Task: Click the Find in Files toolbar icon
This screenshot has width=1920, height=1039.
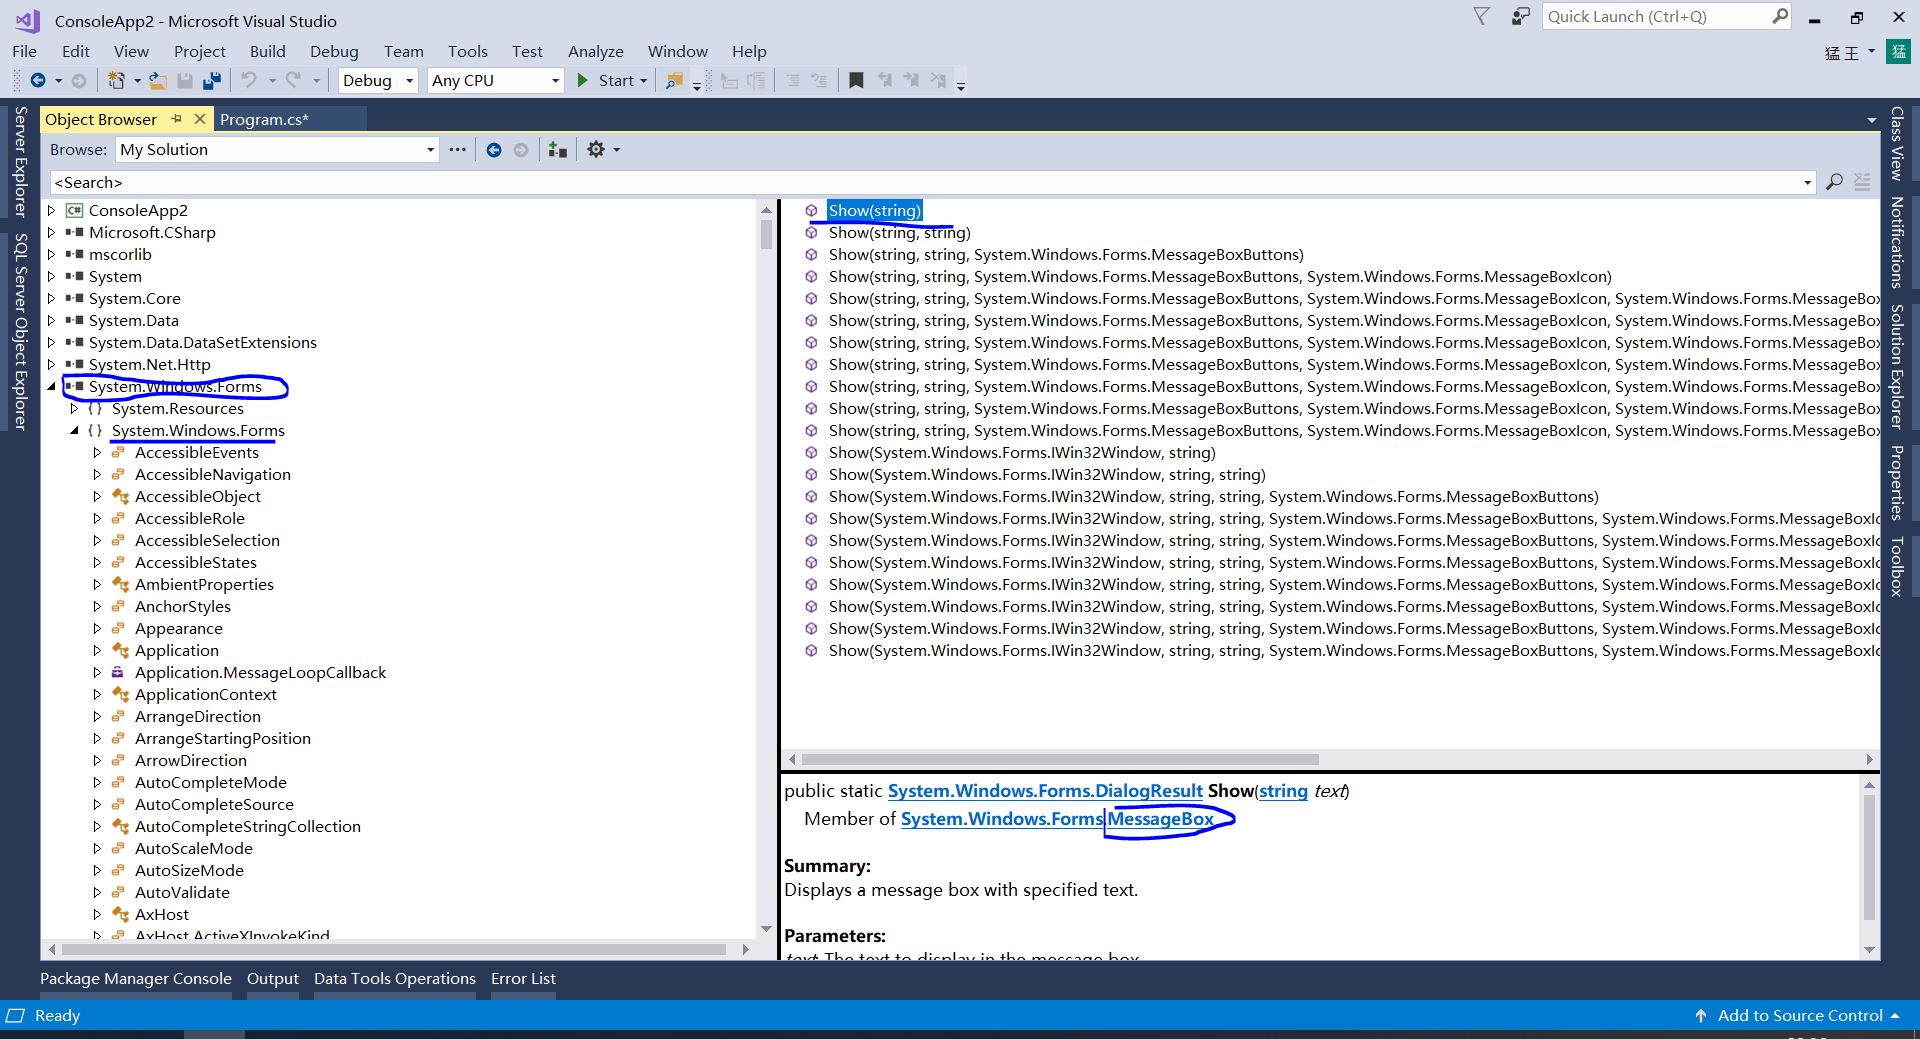Action: 675,81
